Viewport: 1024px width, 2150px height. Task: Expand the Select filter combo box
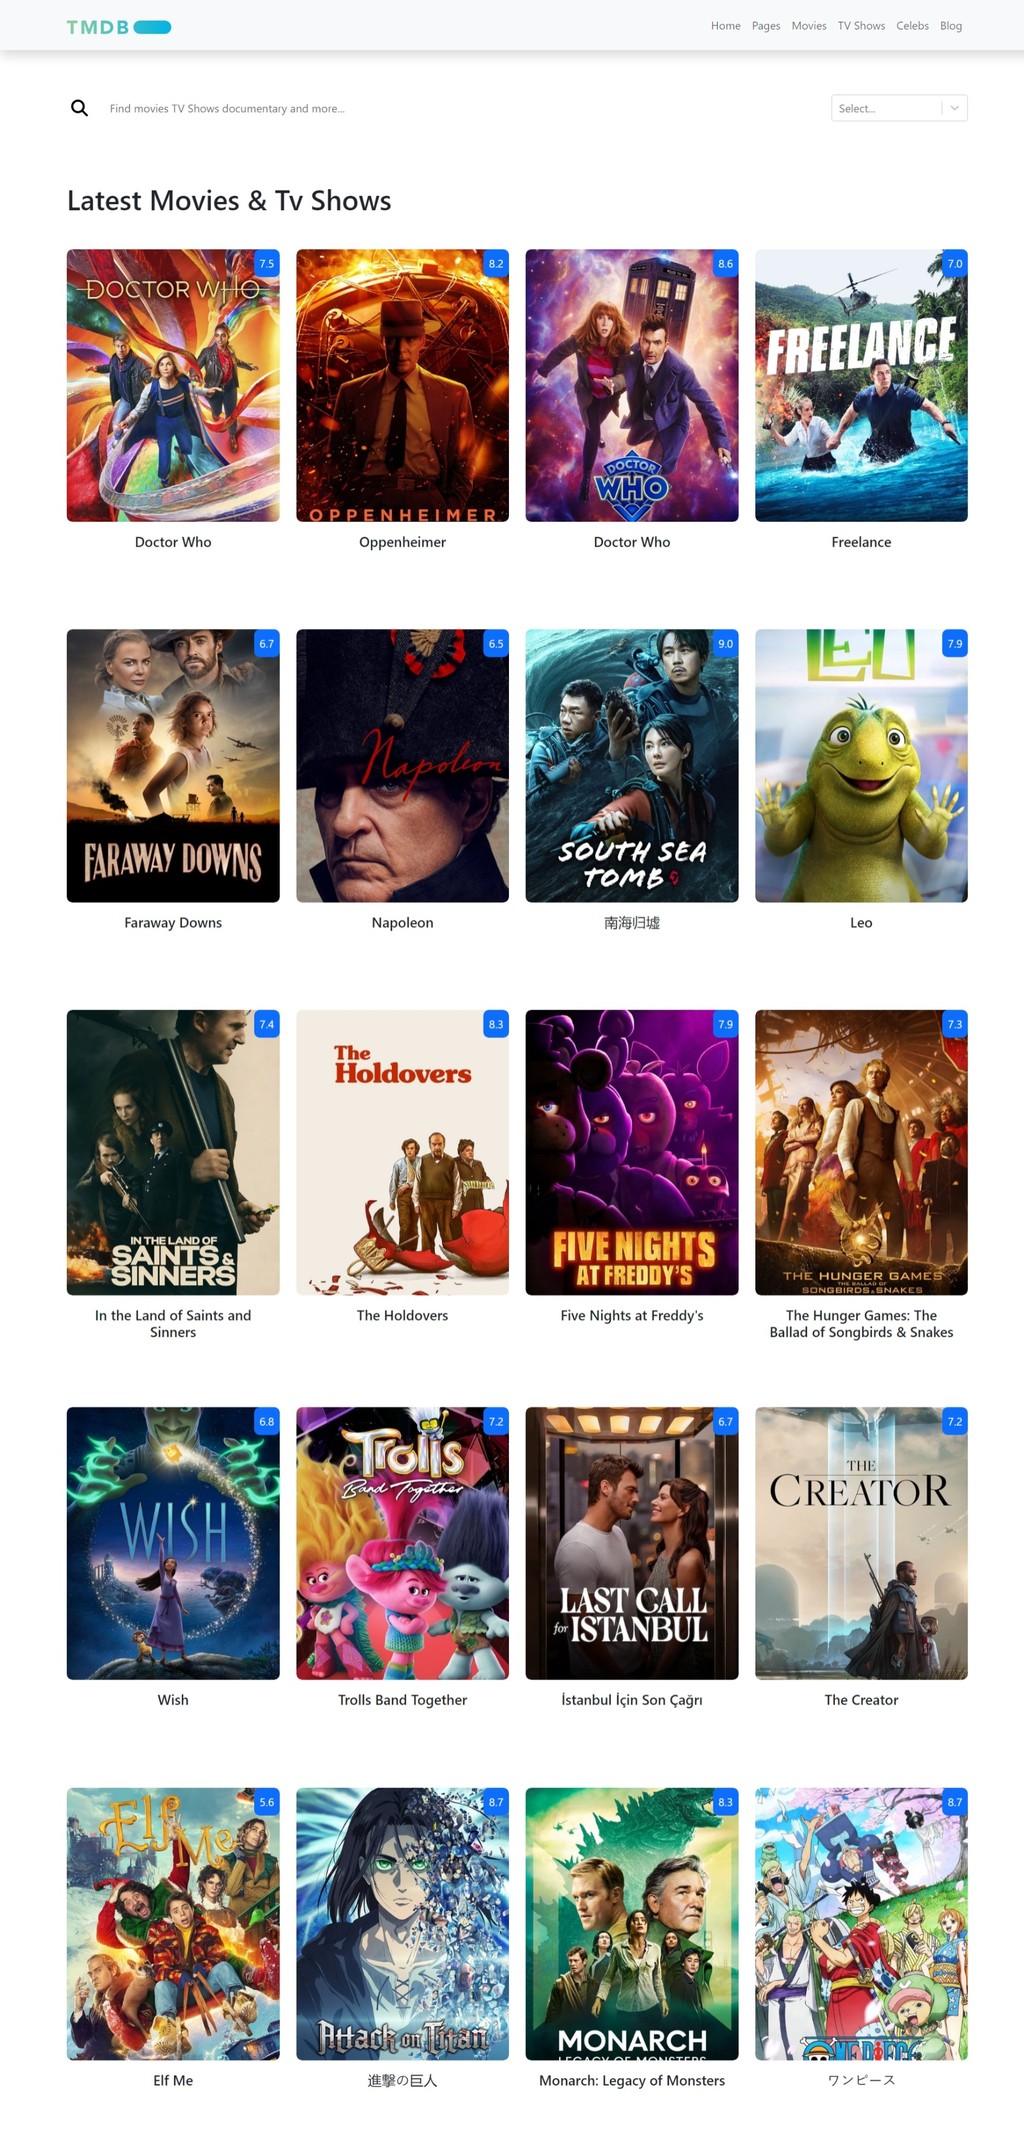899,108
